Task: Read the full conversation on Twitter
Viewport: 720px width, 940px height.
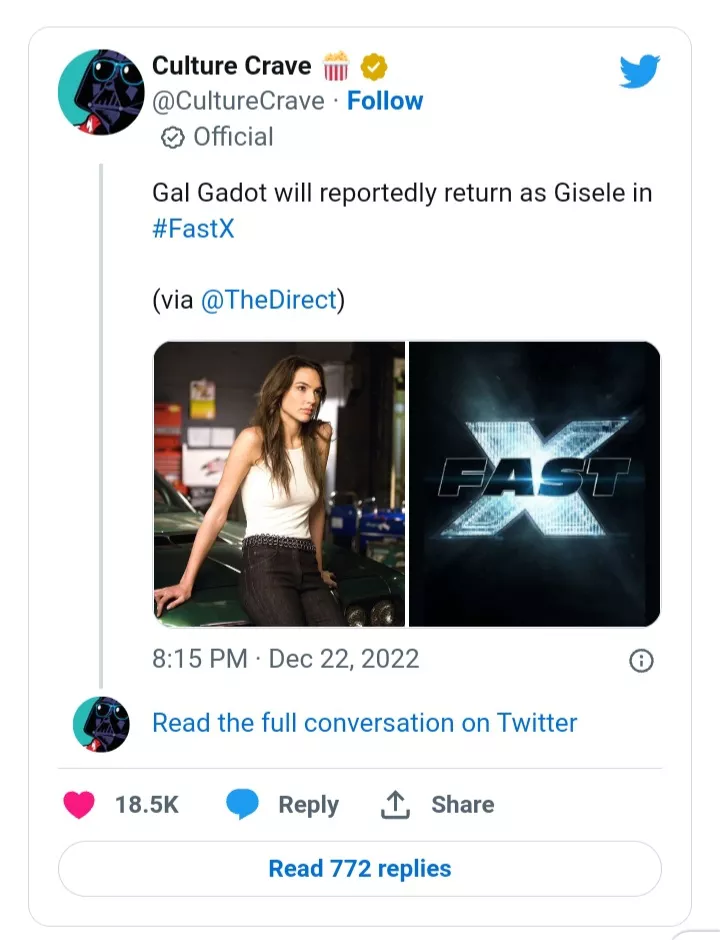Action: coord(364,723)
